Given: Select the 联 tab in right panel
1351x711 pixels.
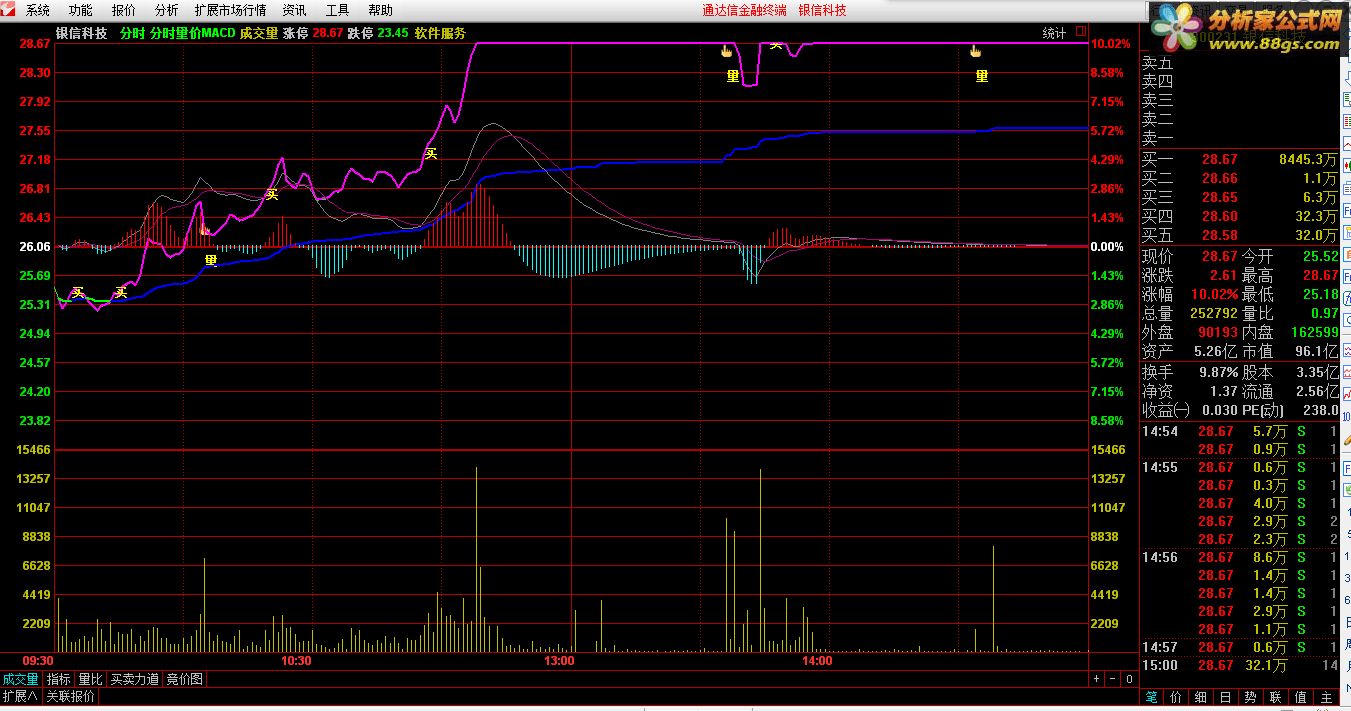Looking at the screenshot, I should pyautogui.click(x=1276, y=697).
